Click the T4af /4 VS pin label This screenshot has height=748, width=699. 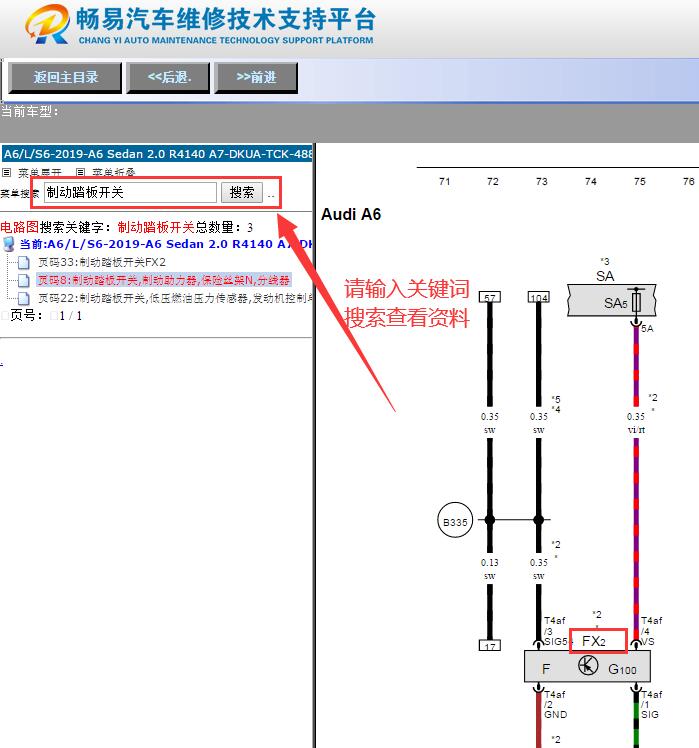tap(651, 631)
